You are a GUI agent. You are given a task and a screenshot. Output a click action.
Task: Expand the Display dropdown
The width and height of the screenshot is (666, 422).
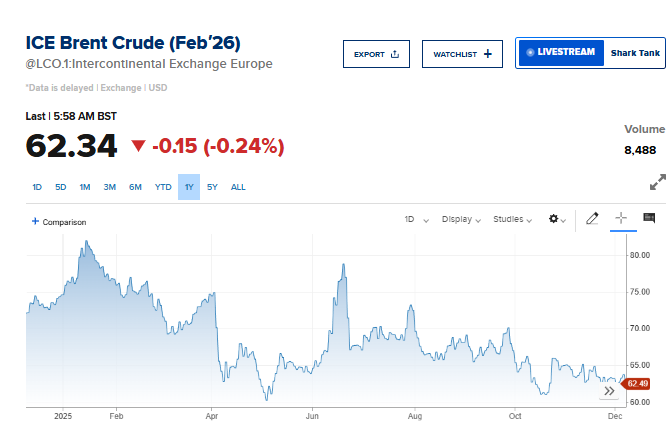point(461,219)
